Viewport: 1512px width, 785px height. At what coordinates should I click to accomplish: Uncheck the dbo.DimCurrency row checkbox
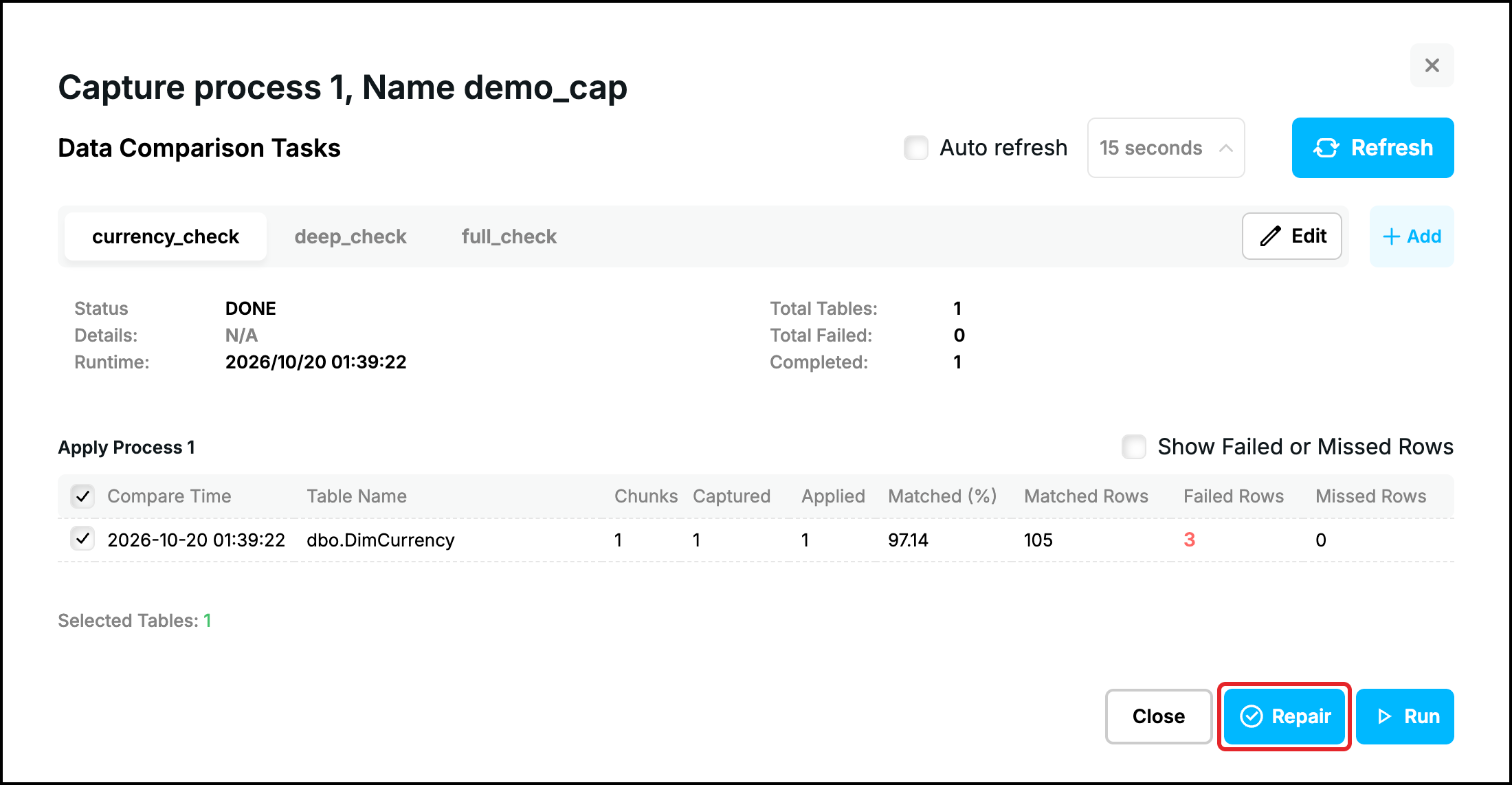(82, 540)
